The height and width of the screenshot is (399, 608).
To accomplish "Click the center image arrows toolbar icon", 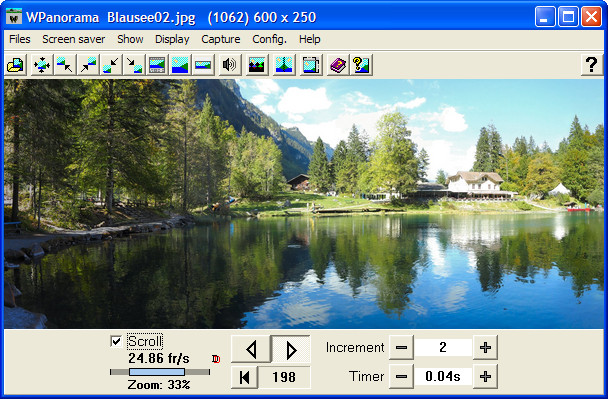I will coord(41,64).
